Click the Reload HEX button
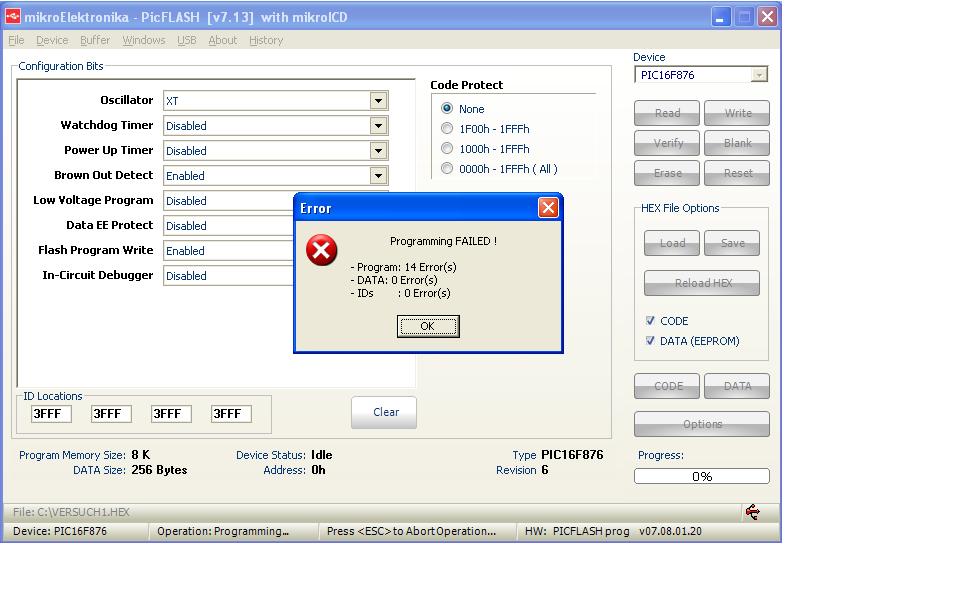This screenshot has height=600, width=960. pos(702,283)
